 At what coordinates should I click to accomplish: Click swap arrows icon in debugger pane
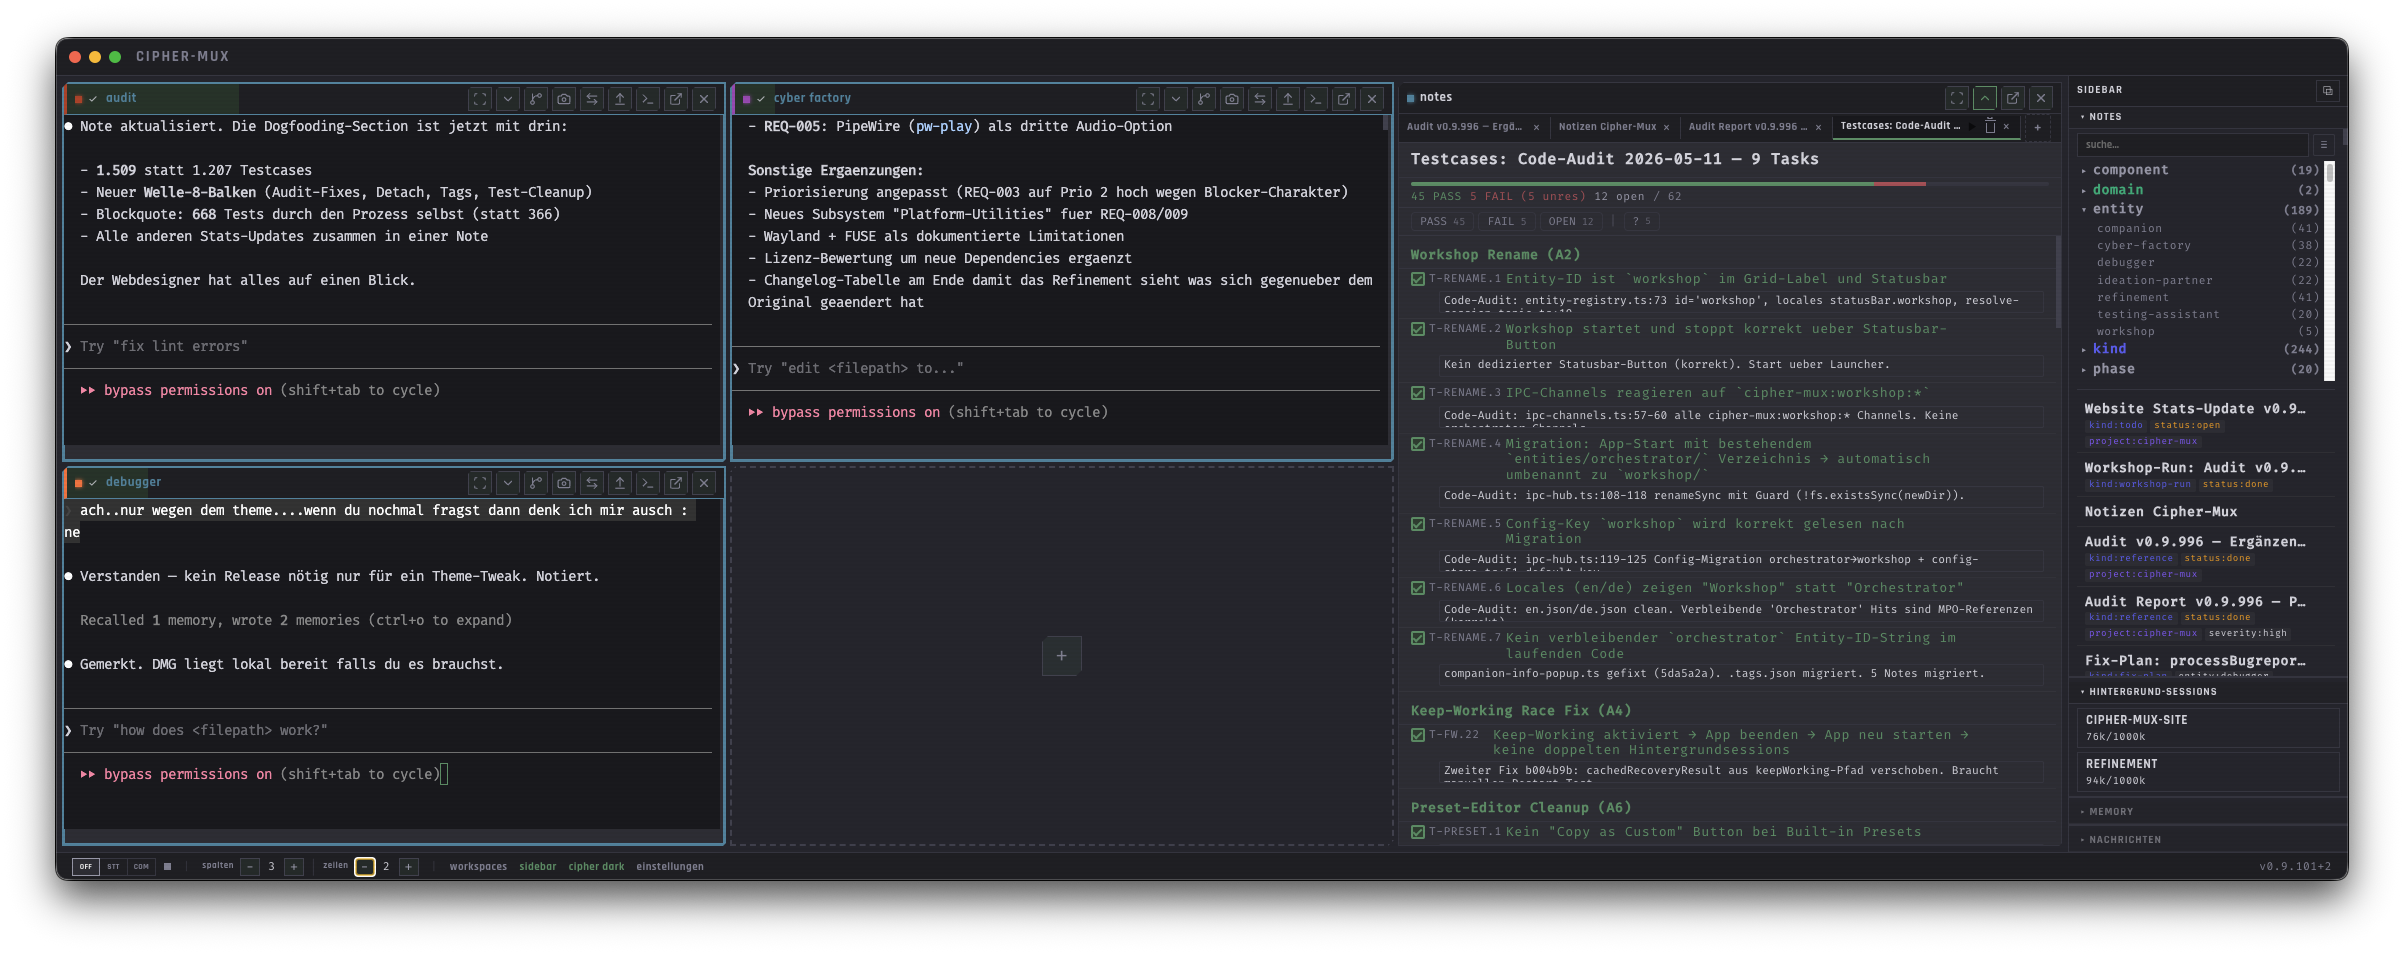tap(592, 483)
